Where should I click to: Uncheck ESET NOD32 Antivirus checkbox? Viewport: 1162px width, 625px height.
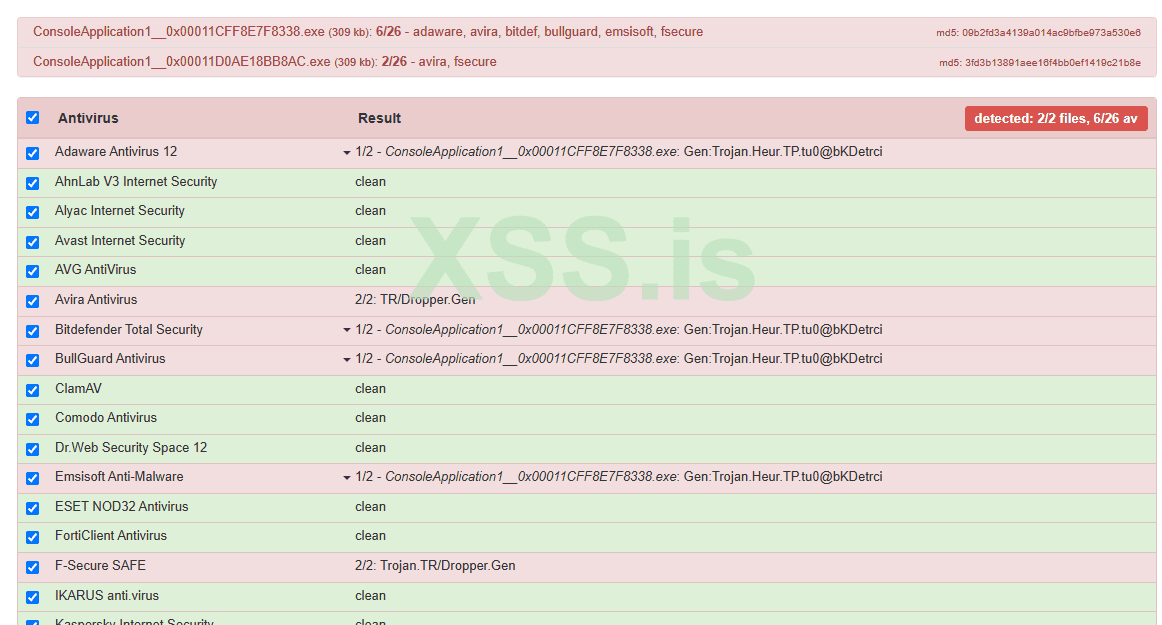[x=33, y=508]
